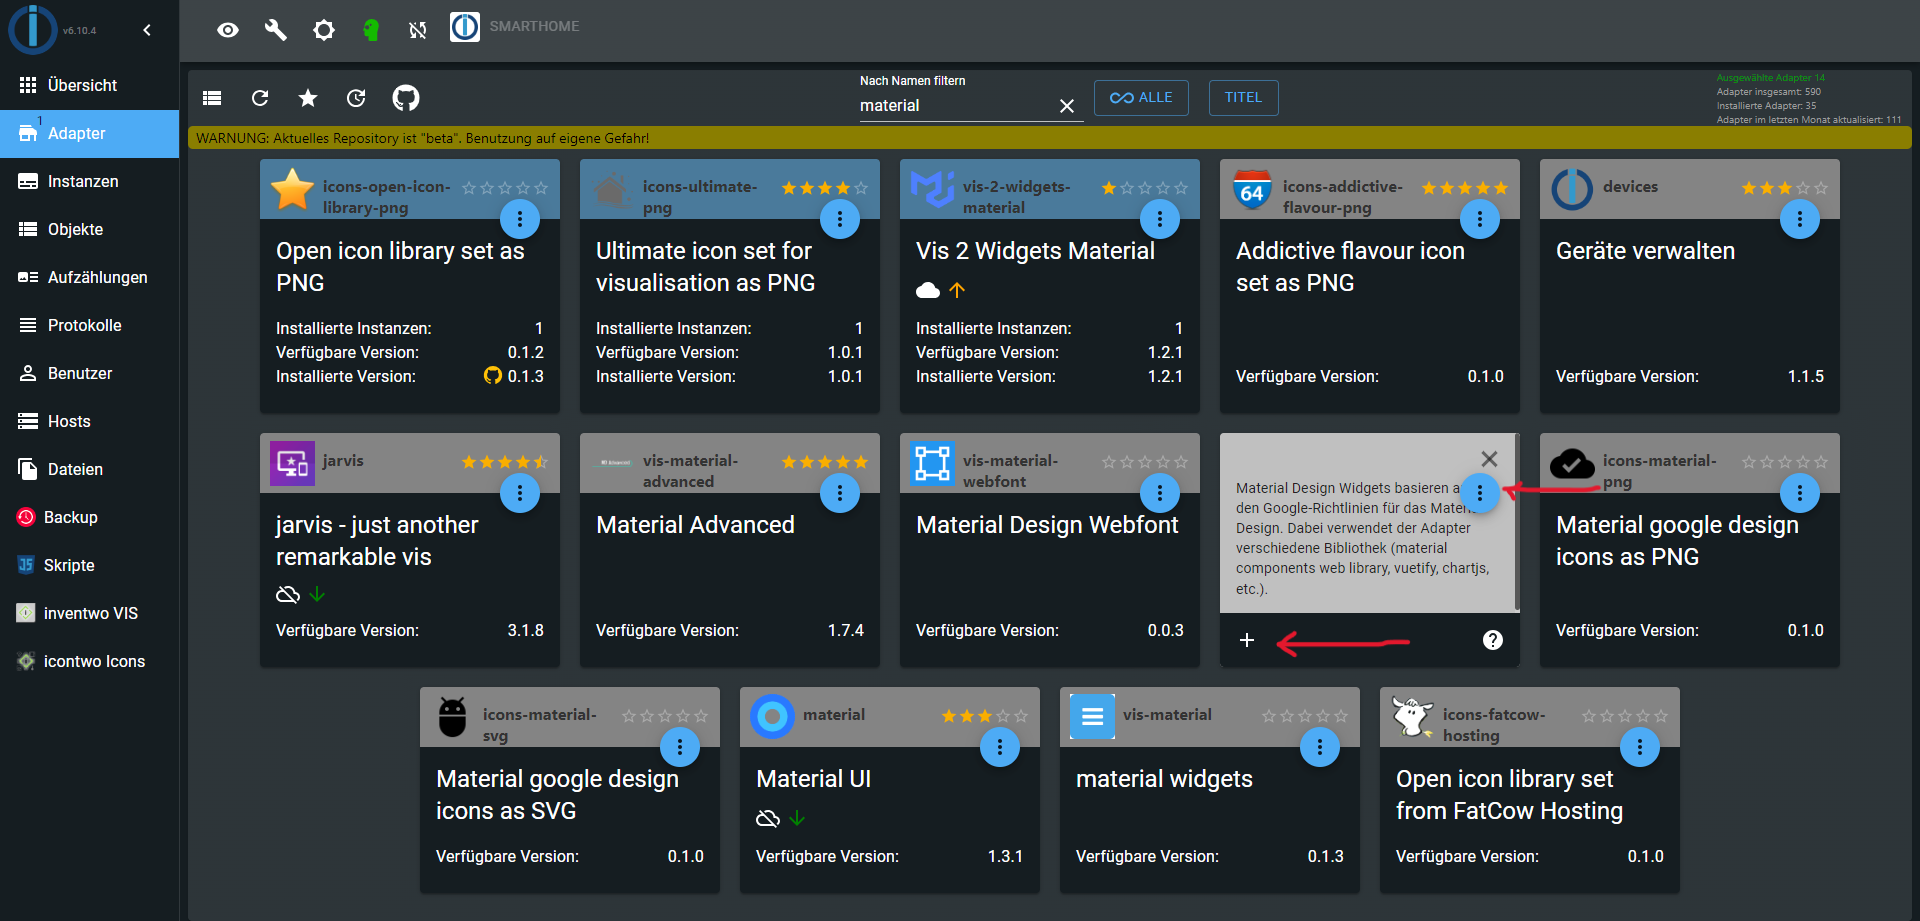
Task: Open inventwo VIS entry
Action: point(90,613)
